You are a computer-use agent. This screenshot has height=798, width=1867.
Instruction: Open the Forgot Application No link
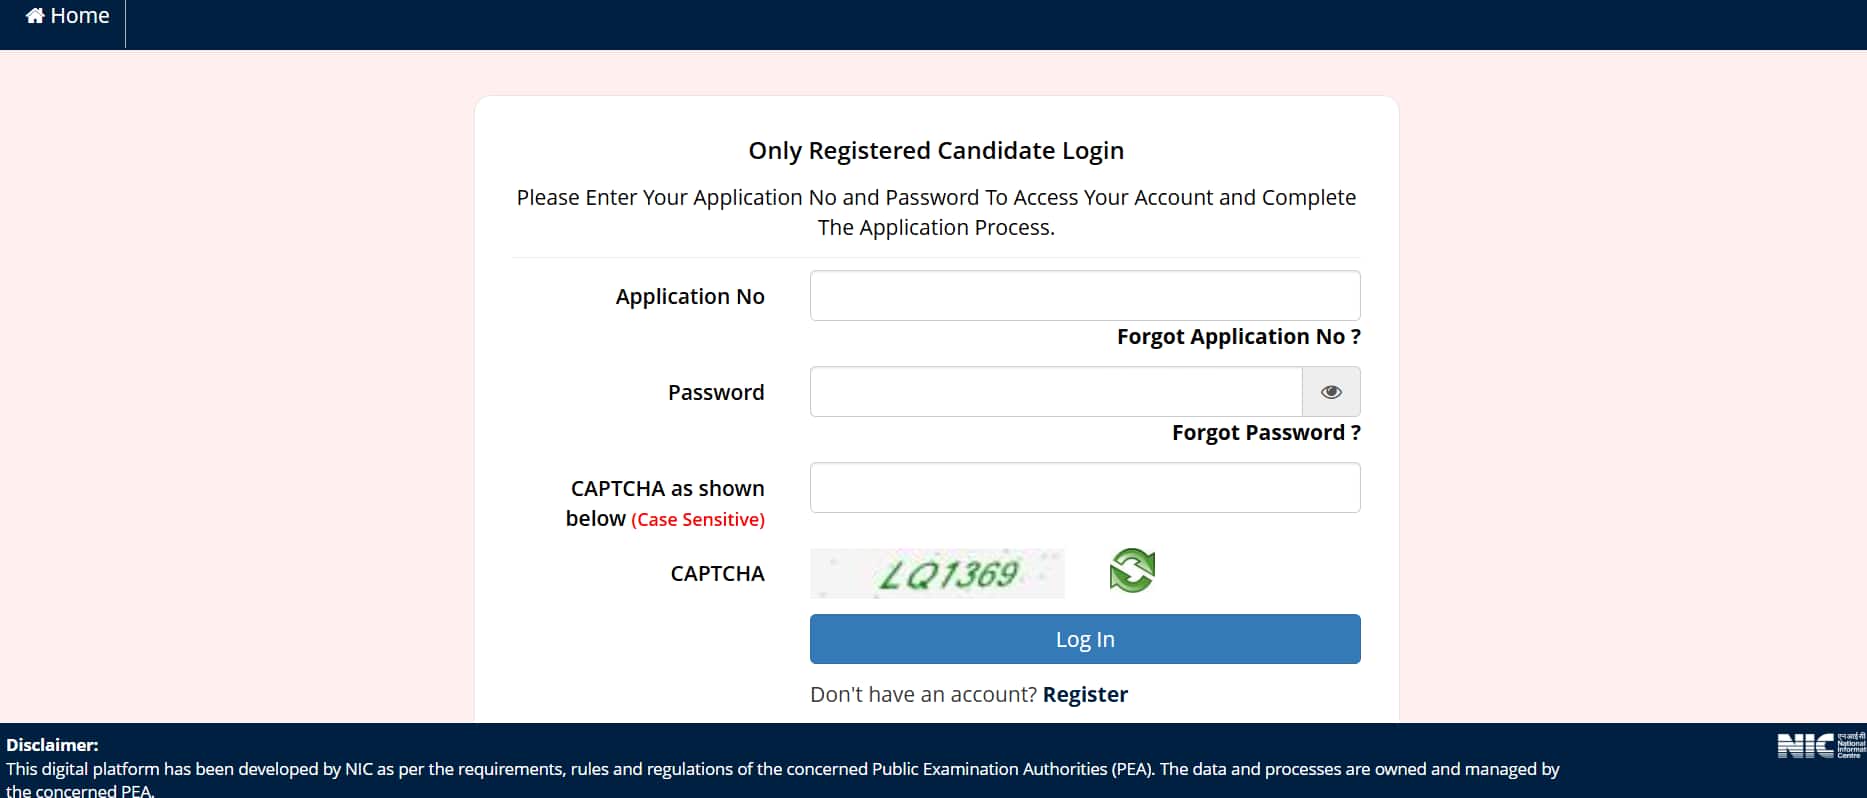click(1238, 337)
